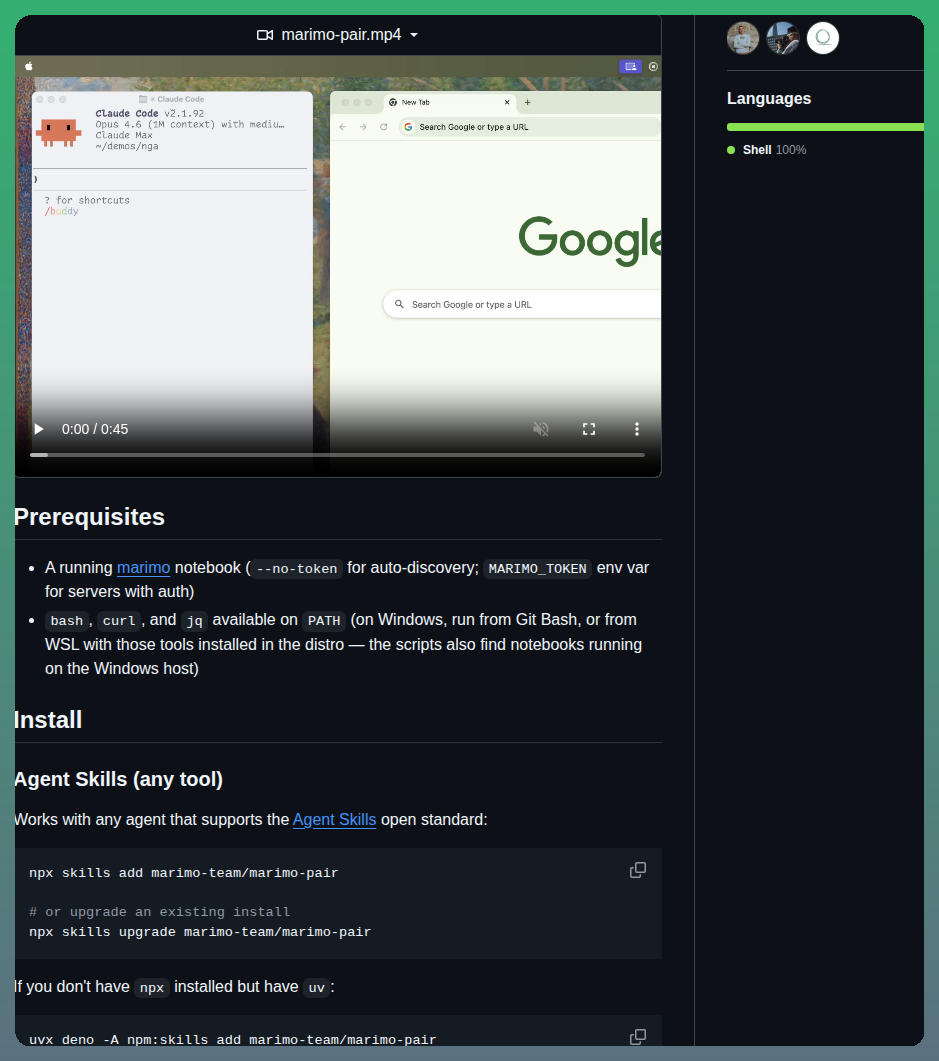
Task: Click Chrome reload icon in video
Action: tap(384, 127)
